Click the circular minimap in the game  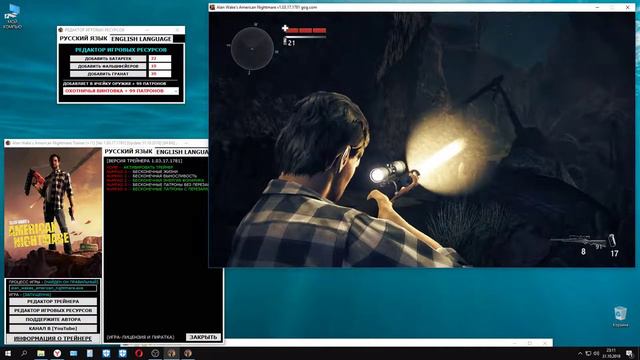click(x=252, y=49)
